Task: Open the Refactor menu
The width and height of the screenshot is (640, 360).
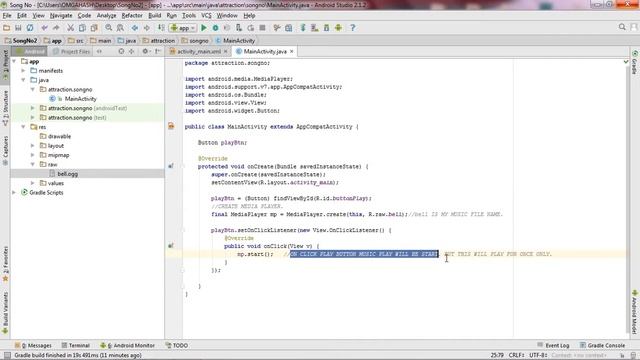Action: coord(132,16)
